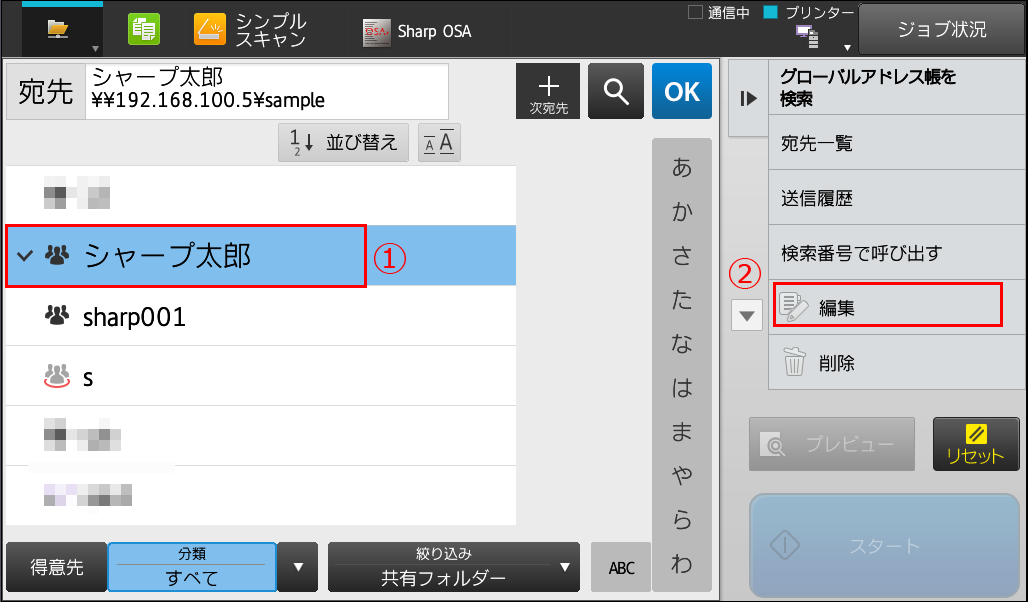Tap the green copy mode icon
The width and height of the screenshot is (1028, 602).
pos(144,30)
